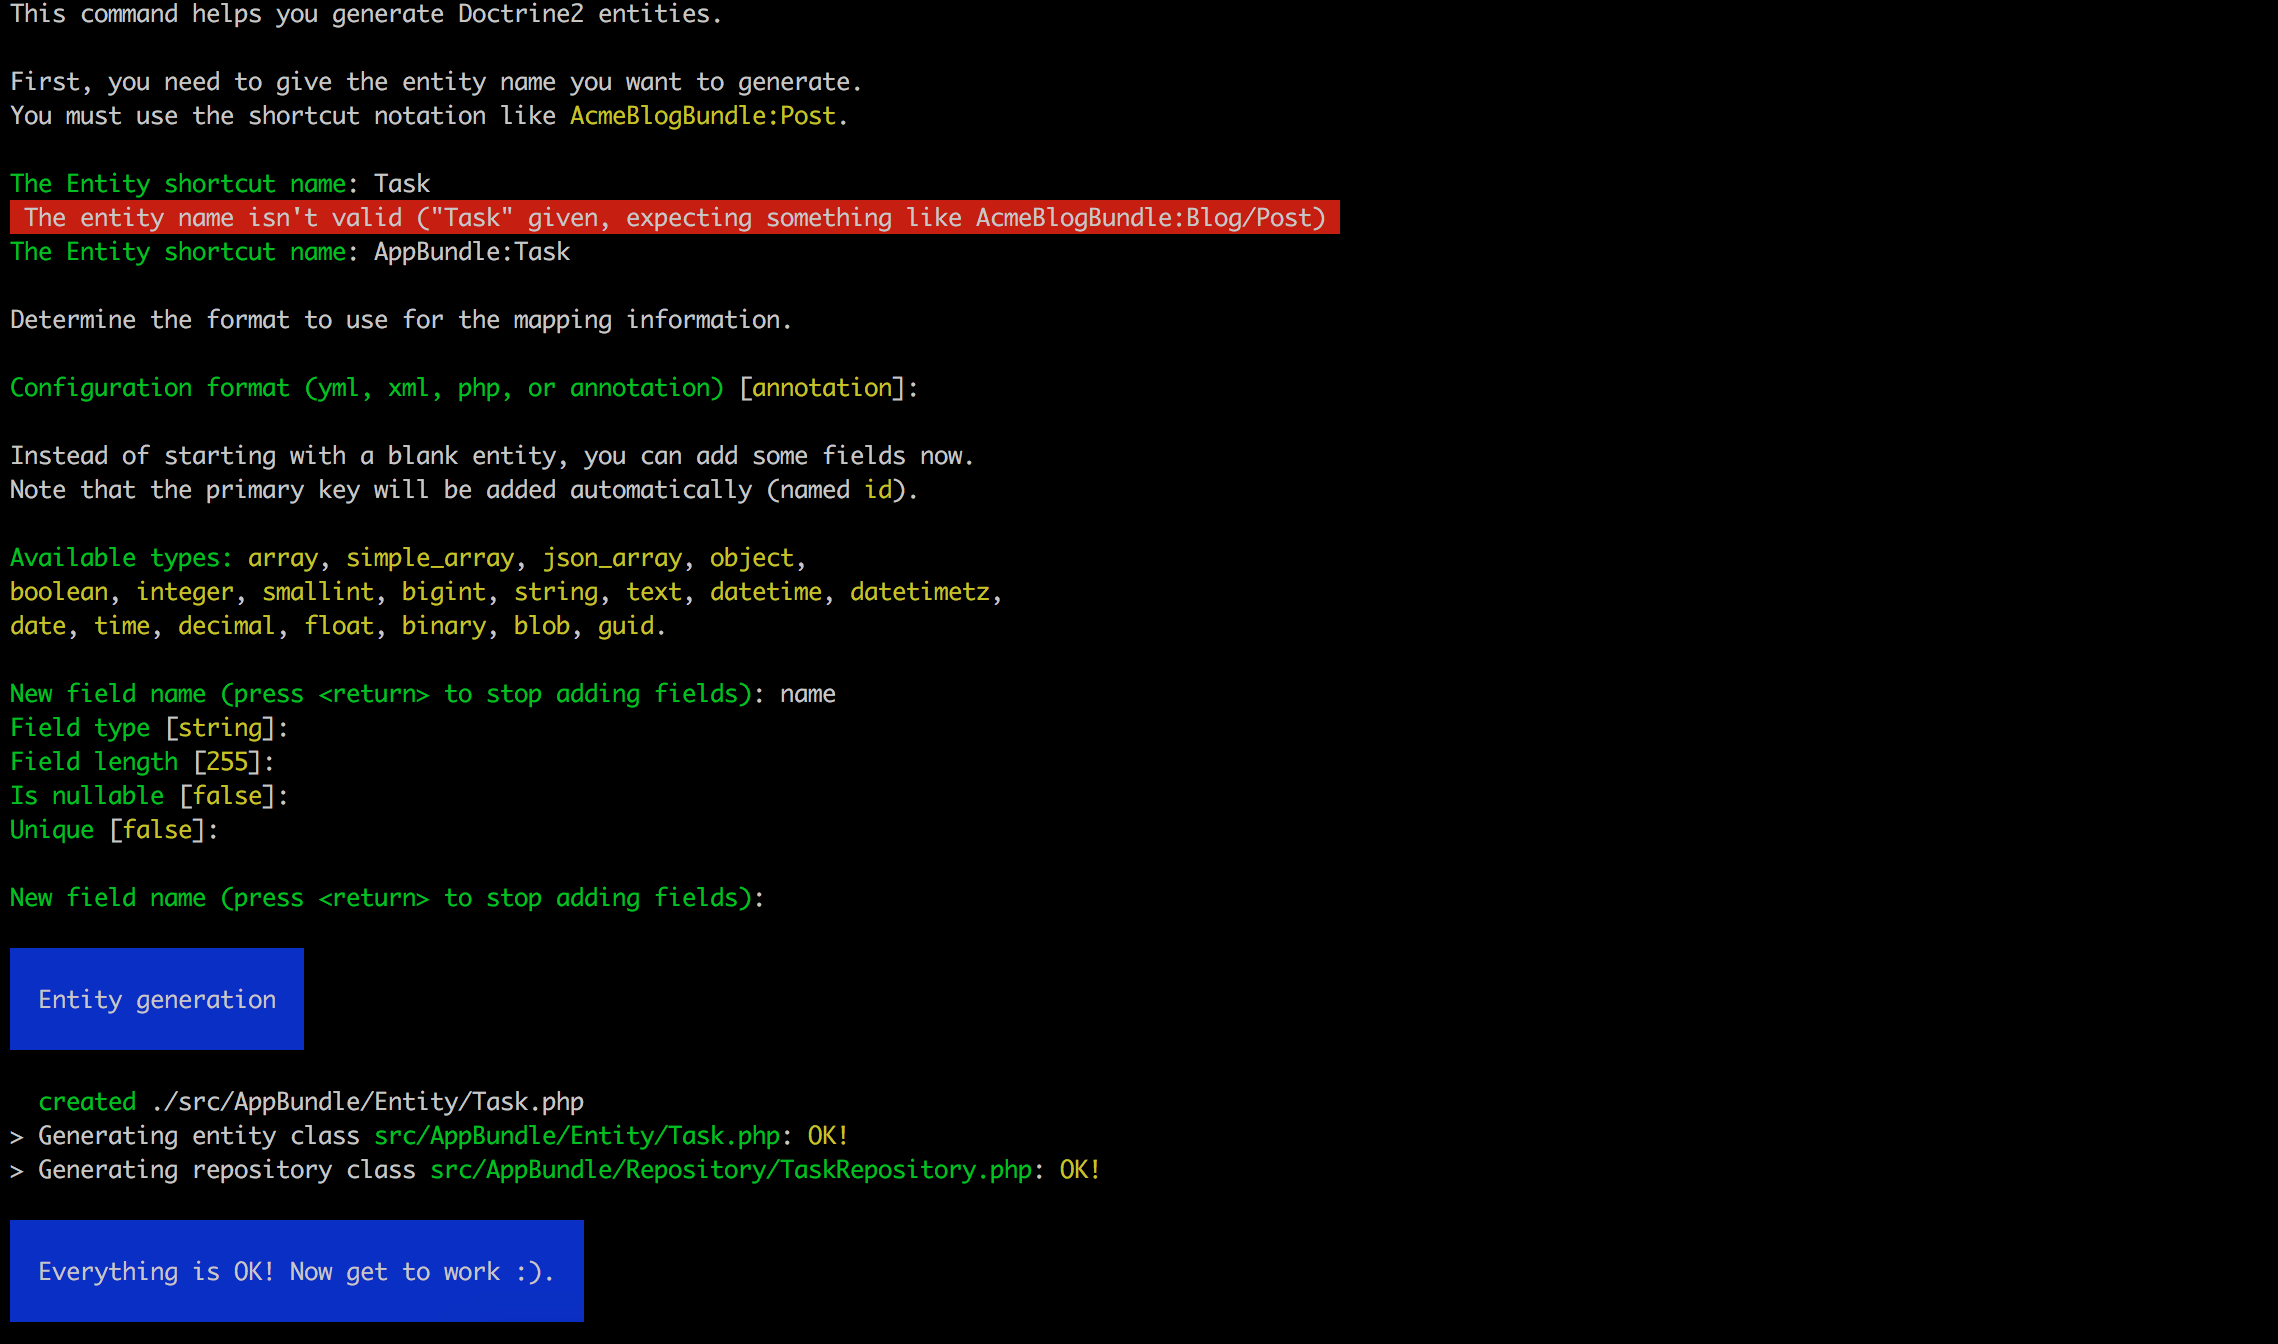Click the src/AppBundle/Entity/Task.php green path
The image size is (2278, 1344).
pos(576,1136)
